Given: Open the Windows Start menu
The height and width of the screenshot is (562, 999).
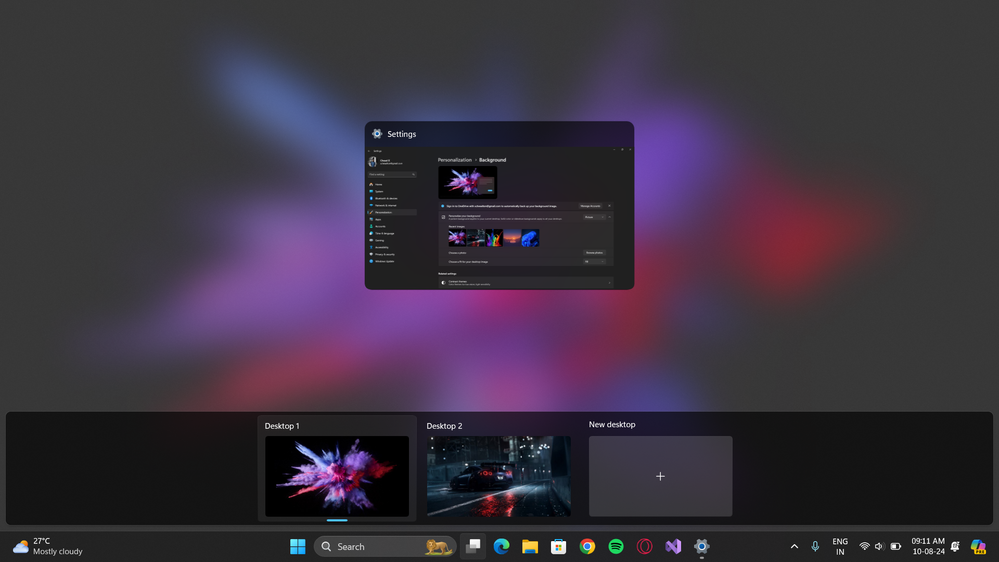Looking at the screenshot, I should tap(298, 546).
